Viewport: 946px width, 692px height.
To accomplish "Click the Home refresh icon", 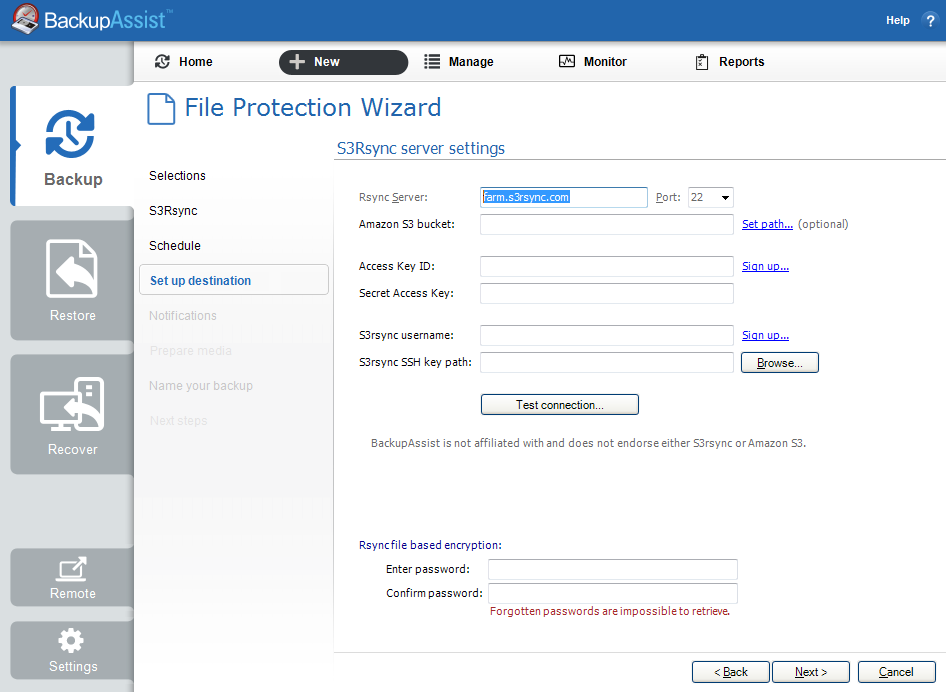I will (x=162, y=62).
